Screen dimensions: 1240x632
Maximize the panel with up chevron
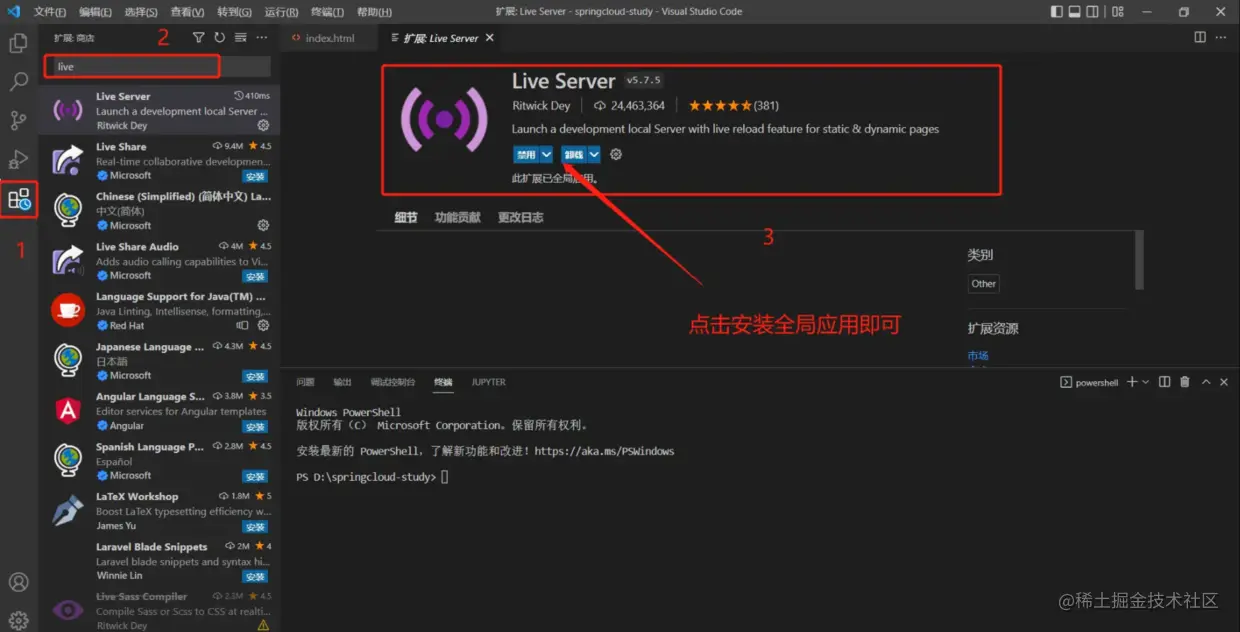[x=1206, y=382]
